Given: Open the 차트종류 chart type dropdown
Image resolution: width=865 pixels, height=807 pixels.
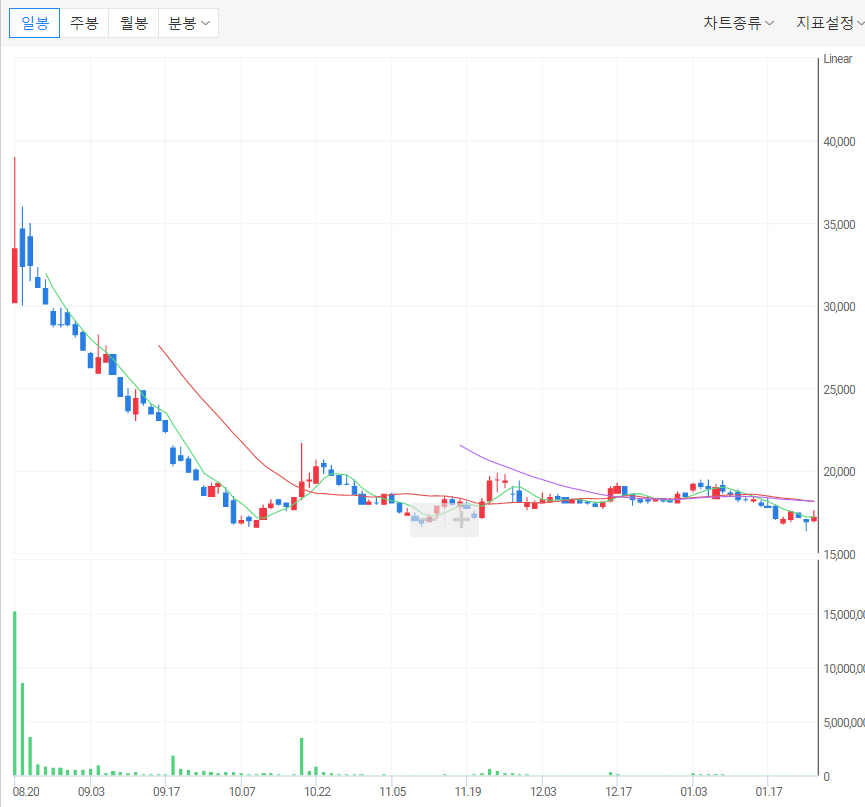Looking at the screenshot, I should tap(738, 23).
